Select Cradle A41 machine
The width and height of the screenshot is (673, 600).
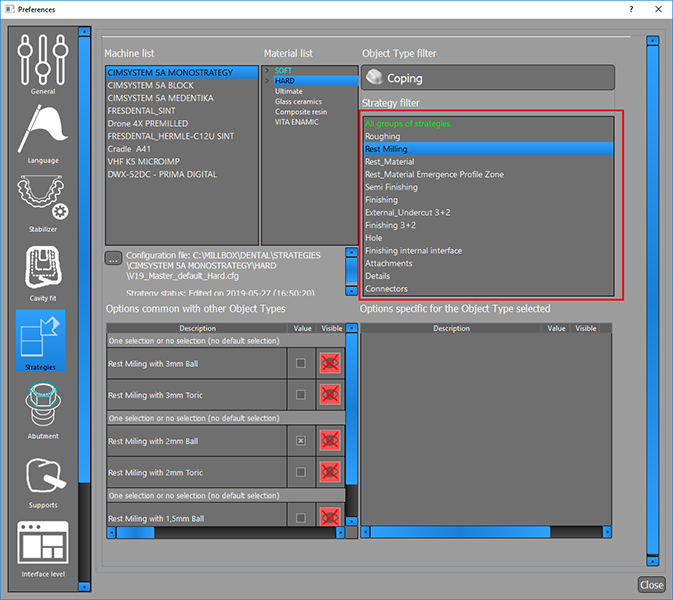coord(182,149)
